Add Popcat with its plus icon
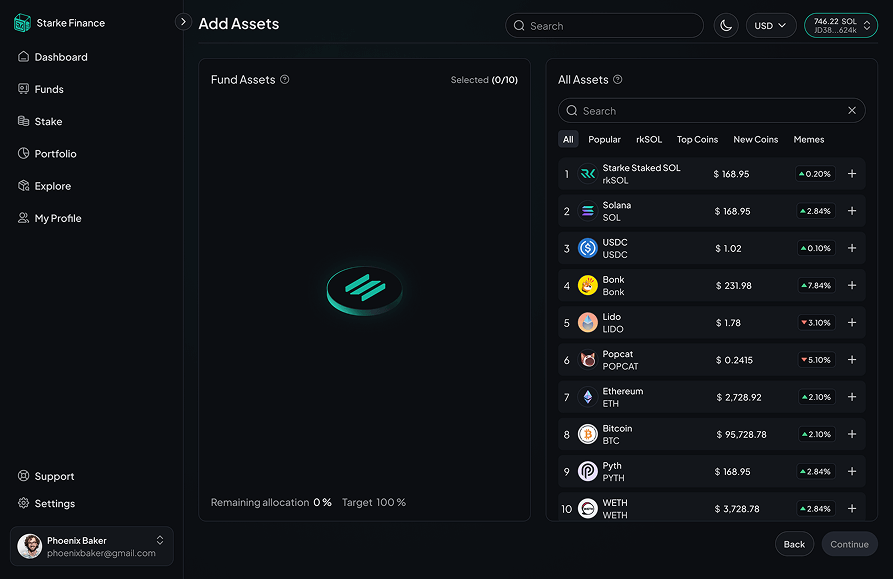The width and height of the screenshot is (893, 579). tap(852, 360)
